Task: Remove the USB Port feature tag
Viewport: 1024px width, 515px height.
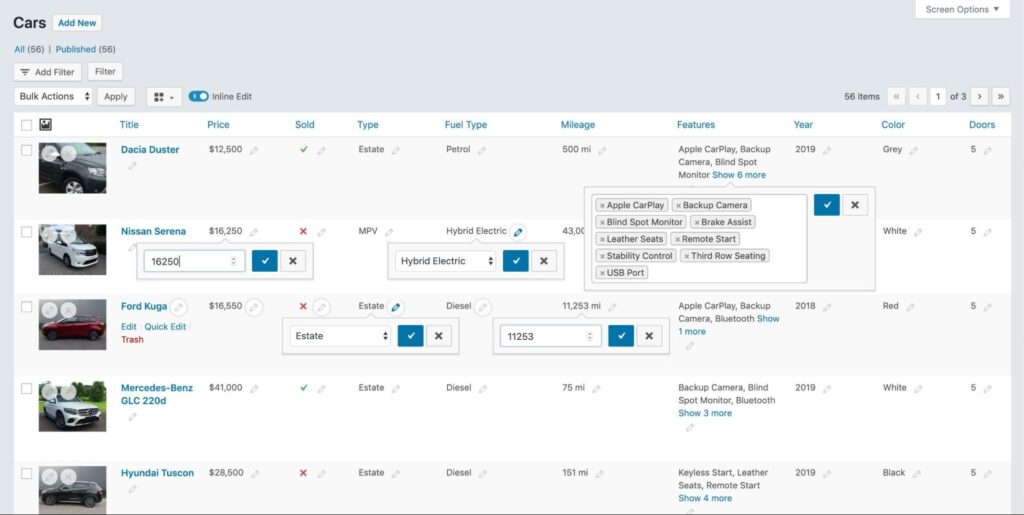Action: (602, 273)
